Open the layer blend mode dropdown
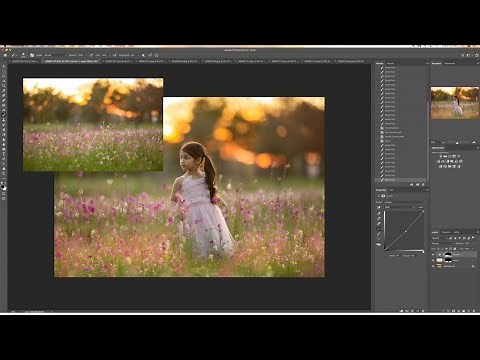The width and height of the screenshot is (480, 360). tap(443, 244)
